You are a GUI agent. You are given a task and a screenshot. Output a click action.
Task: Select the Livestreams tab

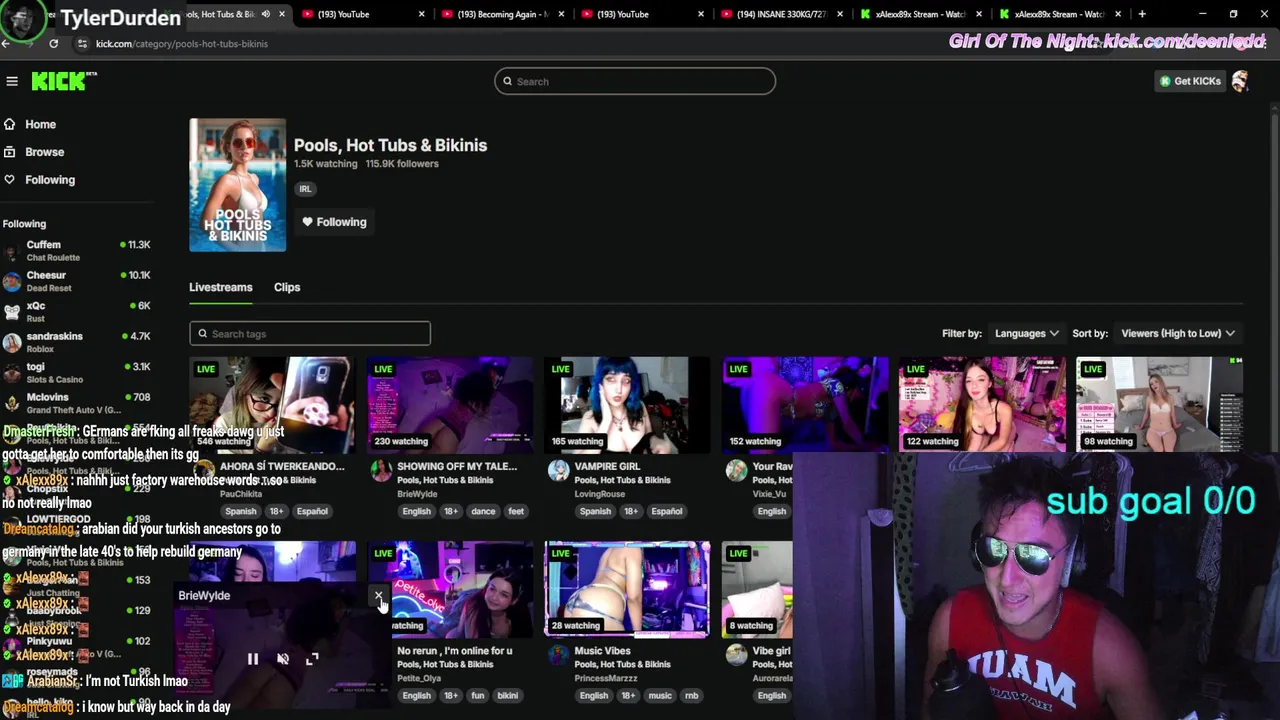point(221,287)
